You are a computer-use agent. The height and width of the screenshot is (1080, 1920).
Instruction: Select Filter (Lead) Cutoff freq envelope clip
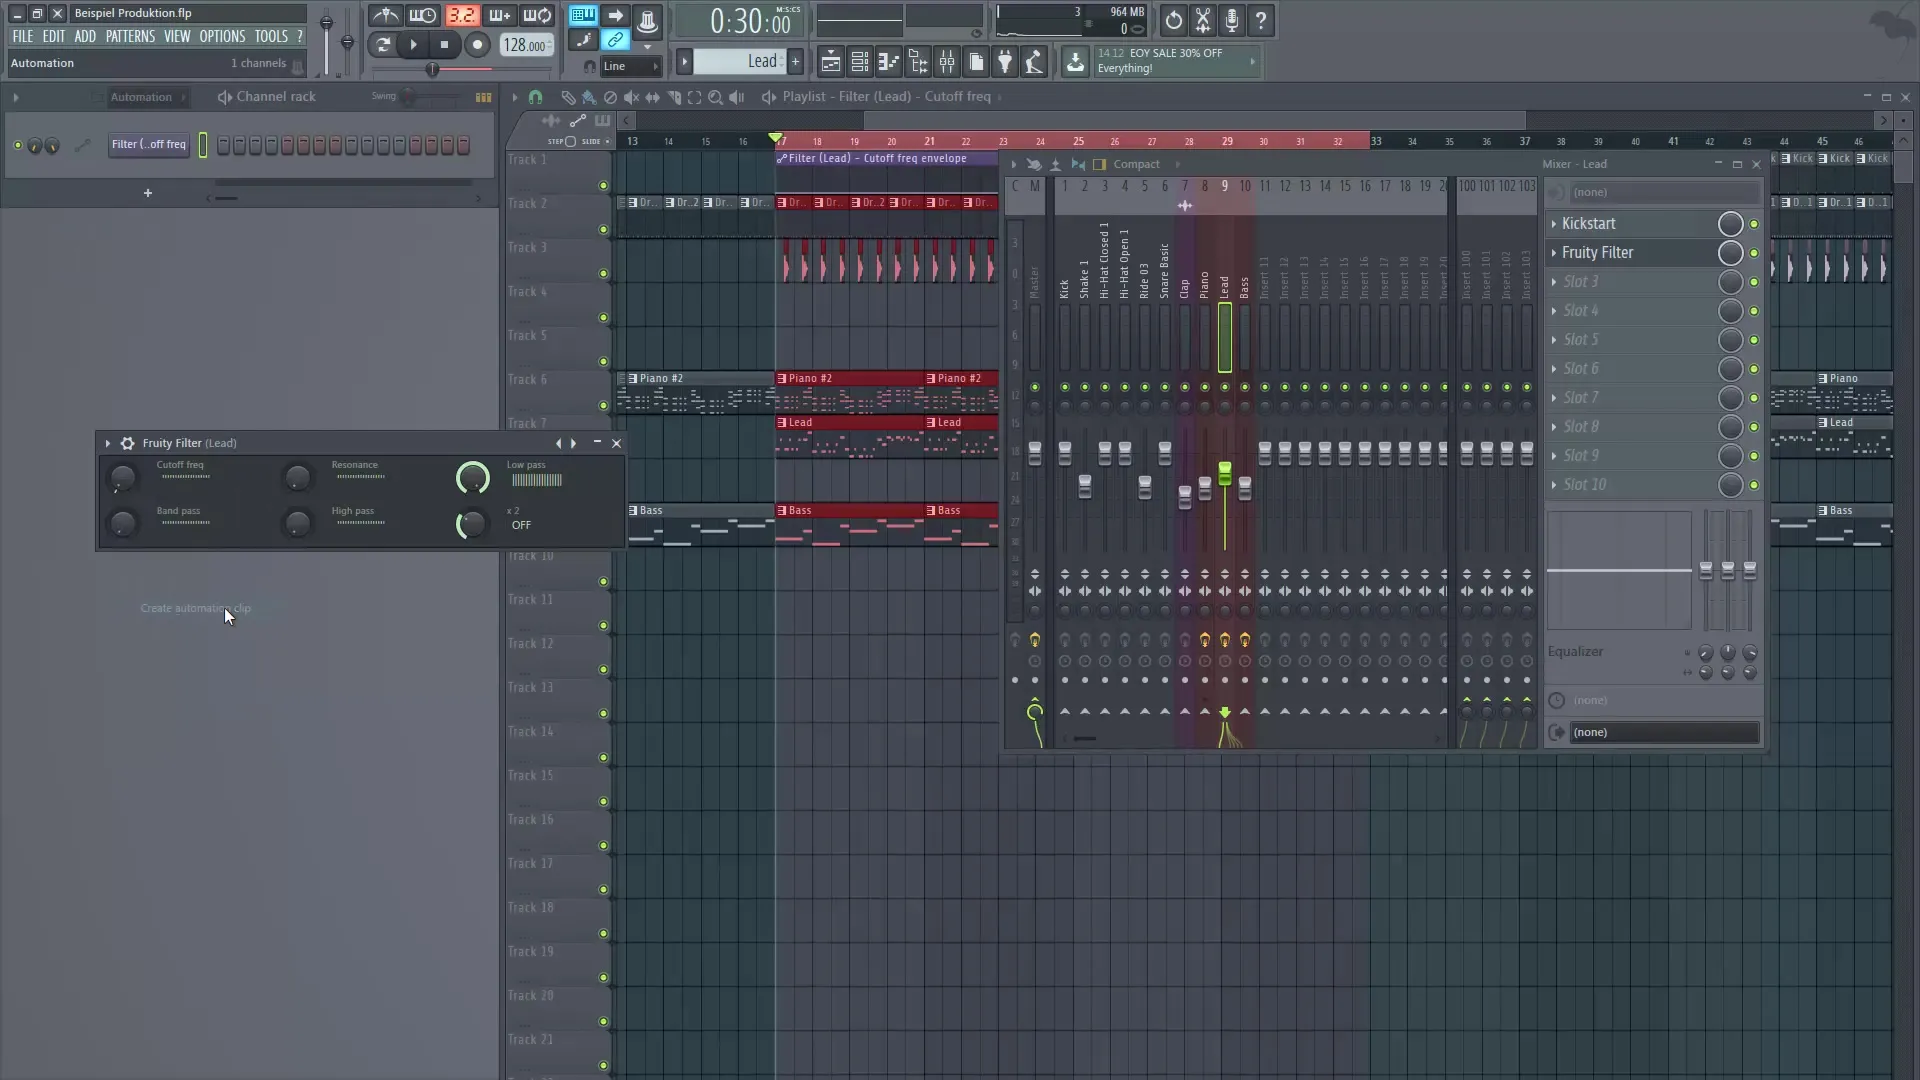(886, 158)
